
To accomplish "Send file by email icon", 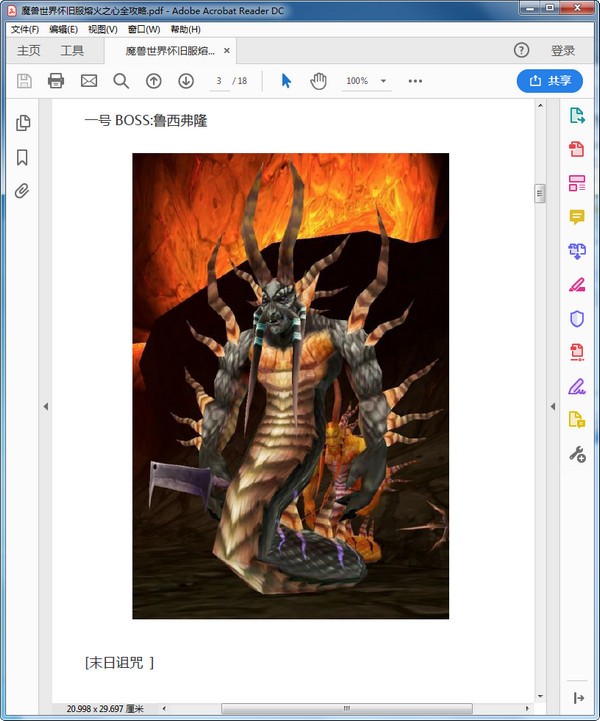I will point(89,81).
